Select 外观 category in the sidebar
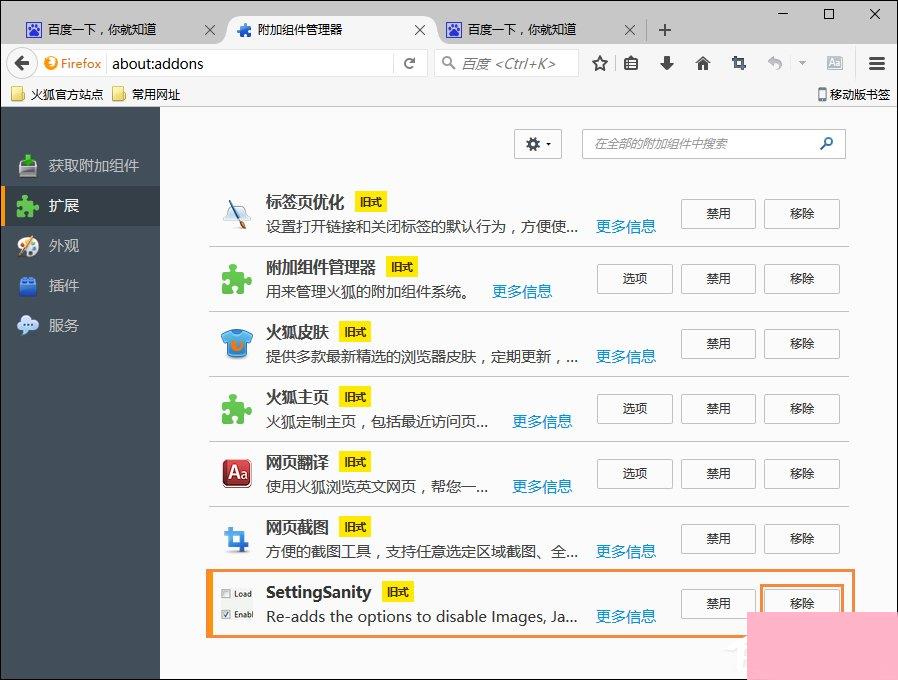Image resolution: width=898 pixels, height=680 pixels. click(80, 246)
